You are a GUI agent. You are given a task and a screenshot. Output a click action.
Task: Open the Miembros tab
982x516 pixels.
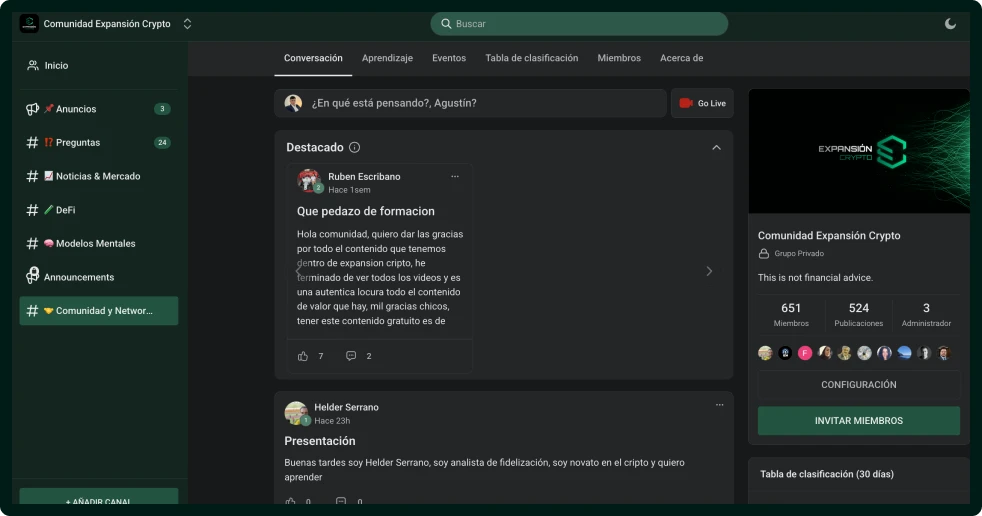[x=619, y=58]
